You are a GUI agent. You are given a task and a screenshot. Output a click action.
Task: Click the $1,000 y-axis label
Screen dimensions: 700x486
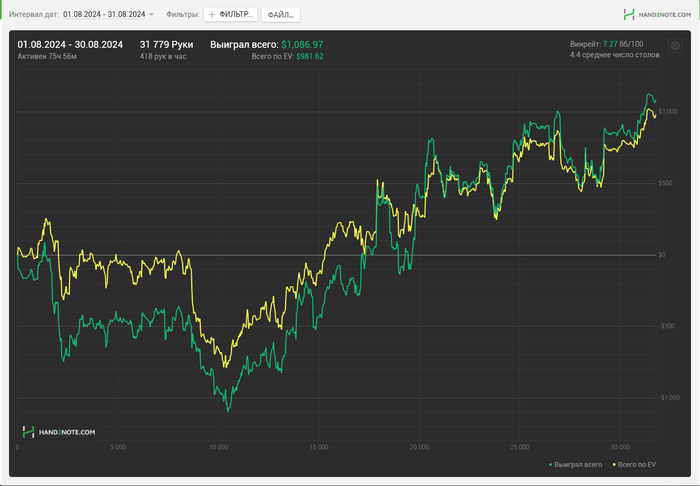point(667,112)
